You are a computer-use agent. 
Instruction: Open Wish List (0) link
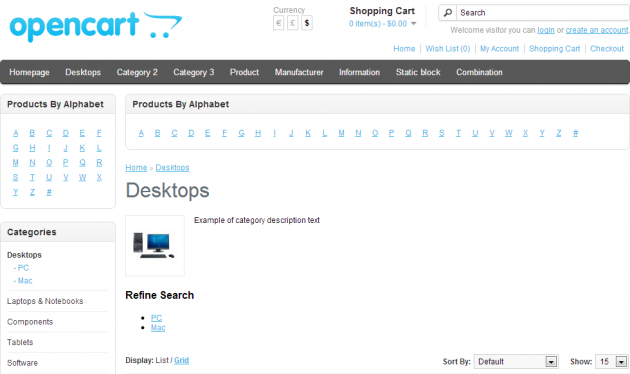[448, 49]
